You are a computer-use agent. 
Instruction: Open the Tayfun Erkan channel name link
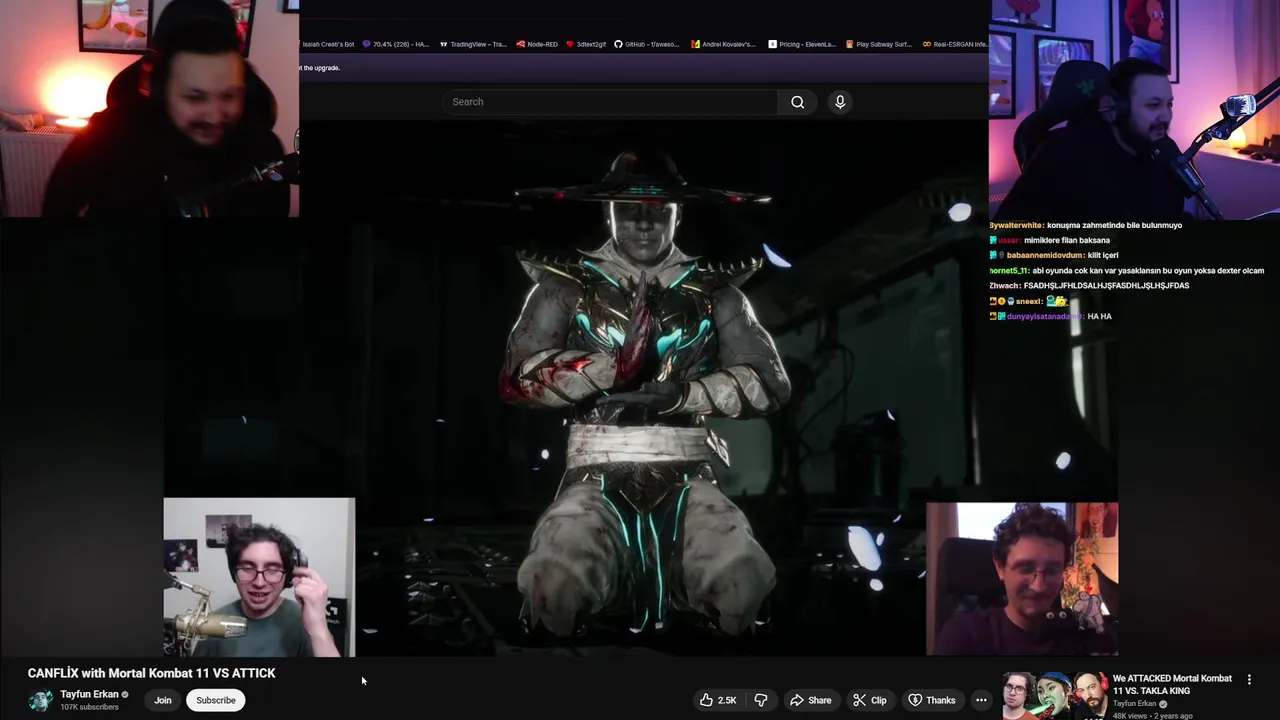pos(89,694)
